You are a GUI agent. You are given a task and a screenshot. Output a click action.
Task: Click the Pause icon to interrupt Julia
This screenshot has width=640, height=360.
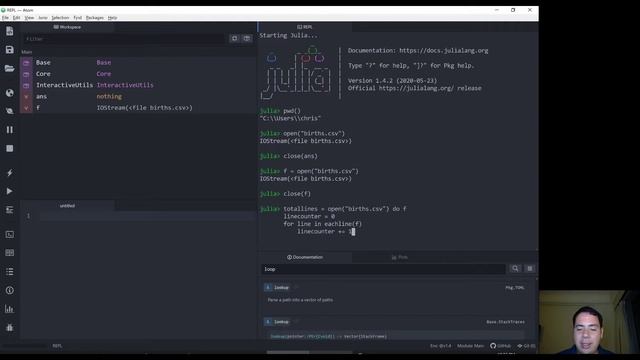click(x=9, y=130)
